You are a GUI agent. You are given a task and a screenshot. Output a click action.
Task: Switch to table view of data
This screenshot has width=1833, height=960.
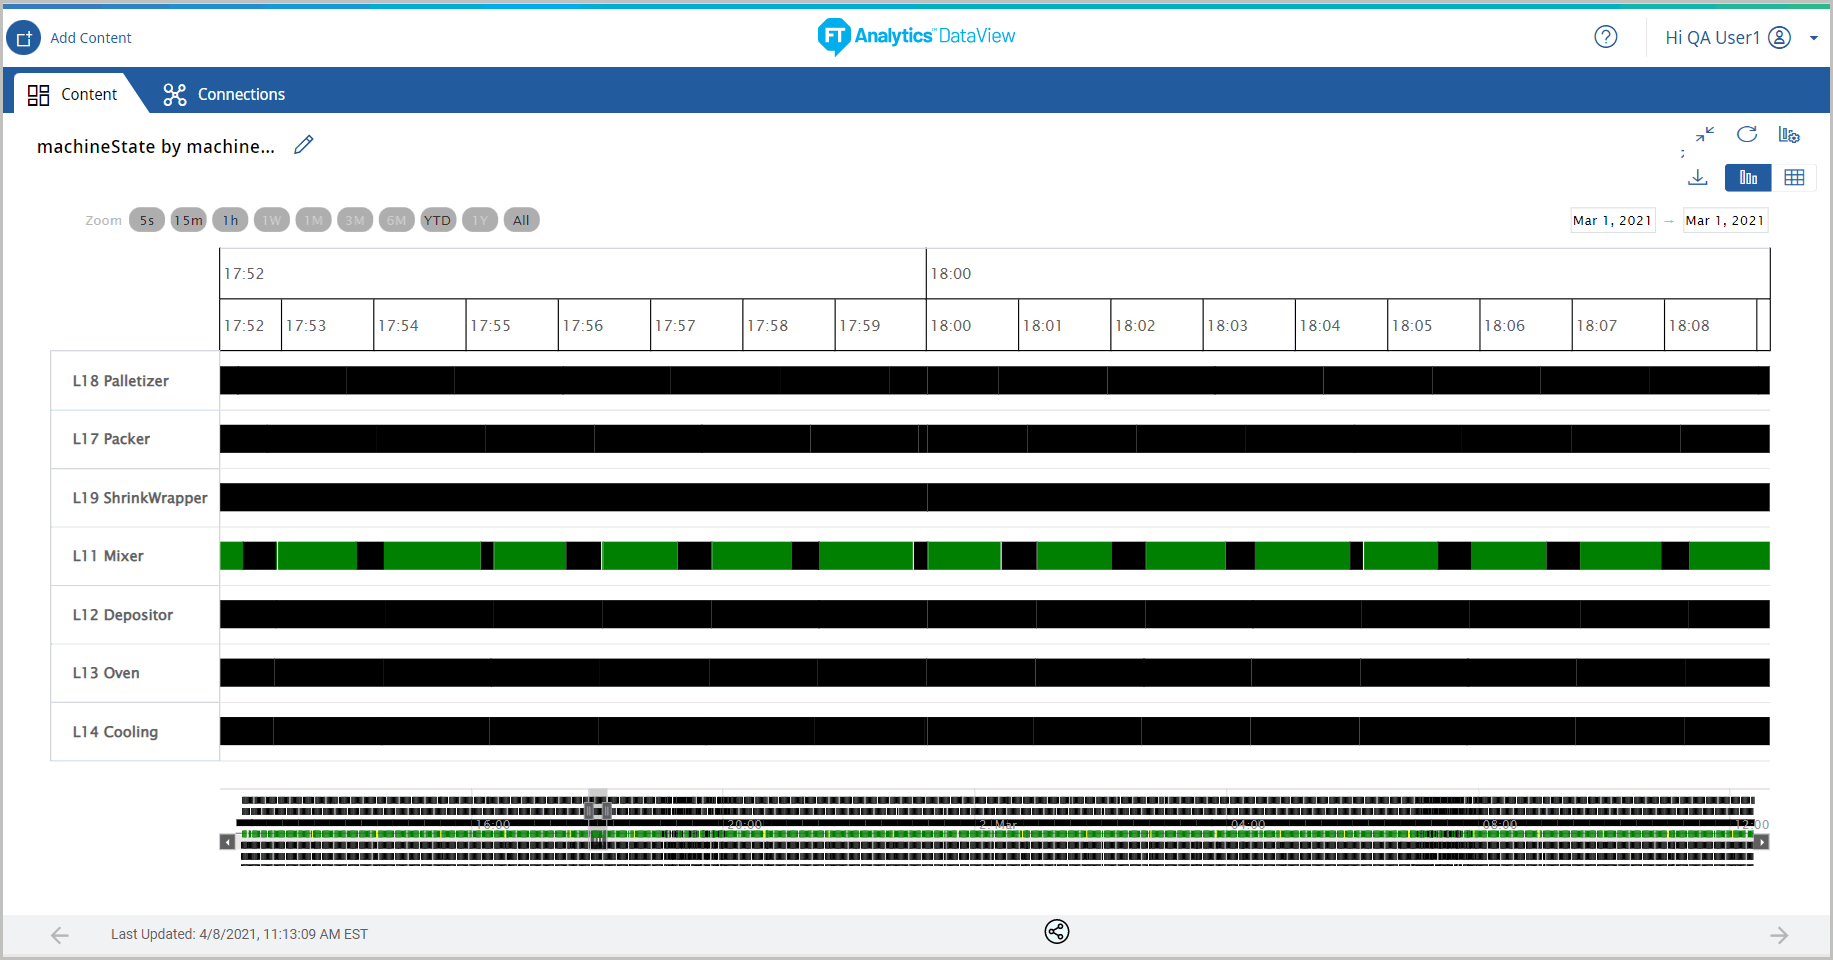tap(1794, 177)
